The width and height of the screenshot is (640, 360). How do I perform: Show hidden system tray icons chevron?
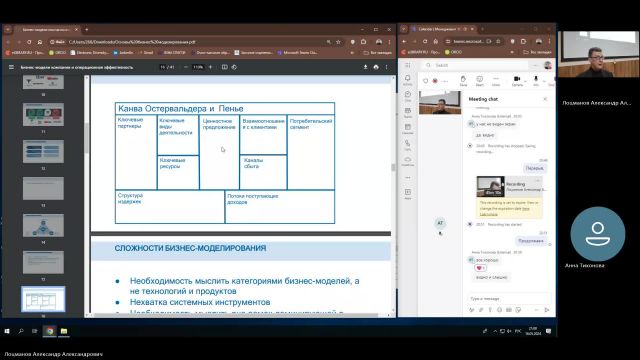[x=495, y=331]
